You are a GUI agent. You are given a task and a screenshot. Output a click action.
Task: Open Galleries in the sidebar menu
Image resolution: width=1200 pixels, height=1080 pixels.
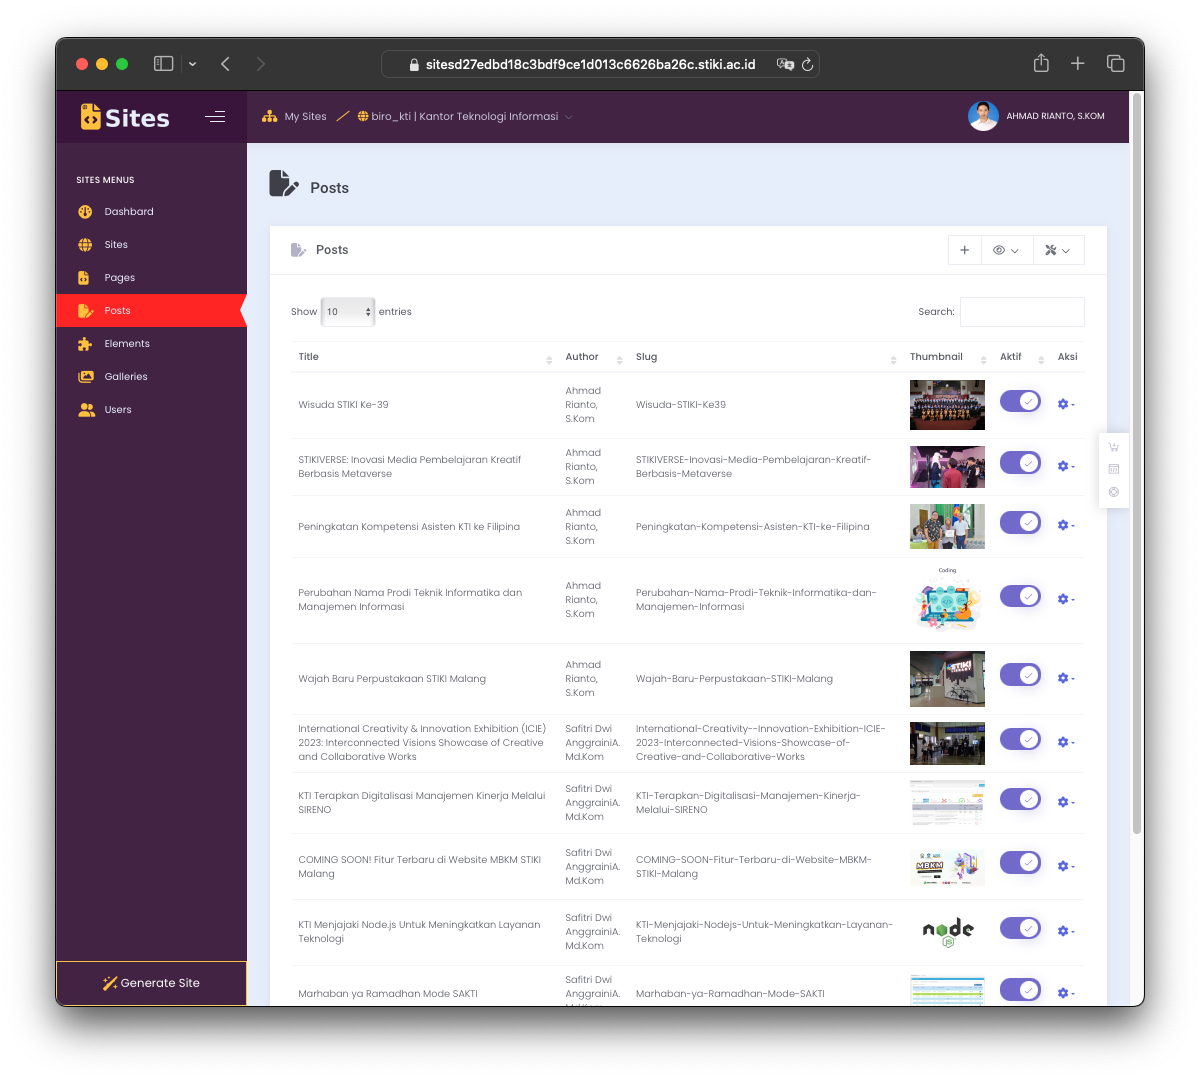[126, 377]
